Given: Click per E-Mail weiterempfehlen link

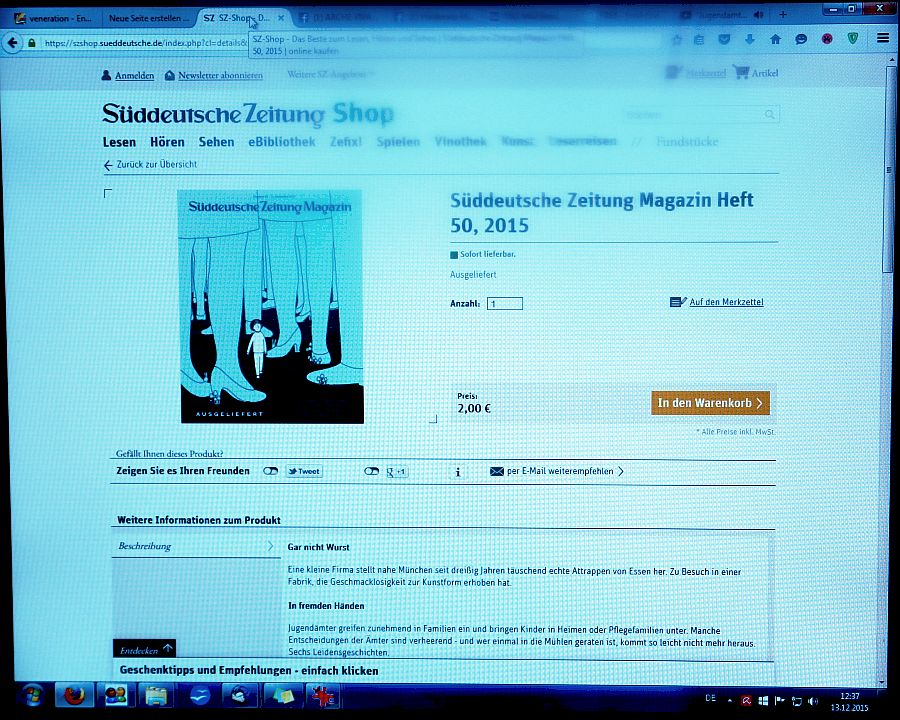Looking at the screenshot, I should pos(560,471).
